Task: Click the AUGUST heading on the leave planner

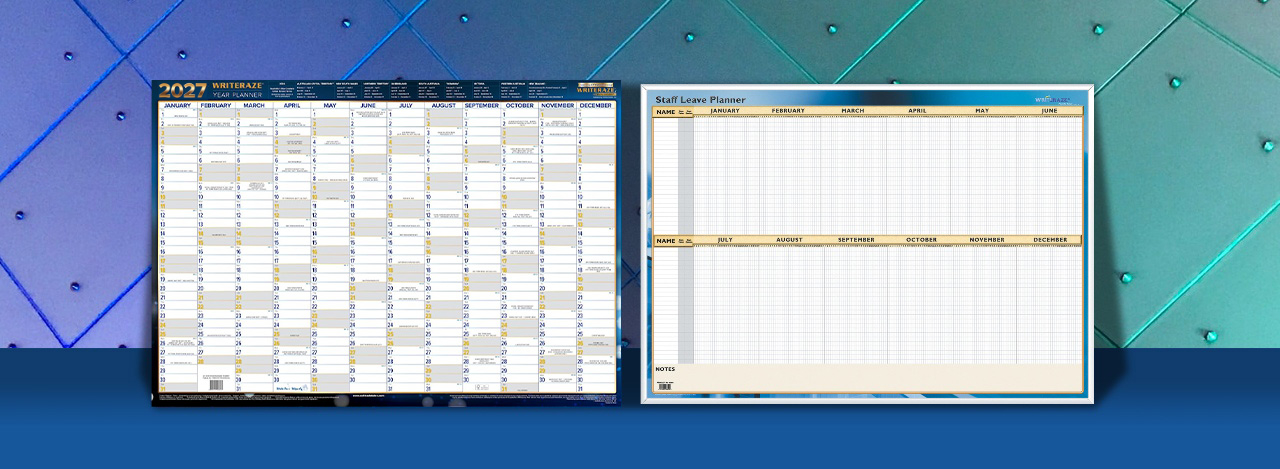Action: [x=789, y=240]
